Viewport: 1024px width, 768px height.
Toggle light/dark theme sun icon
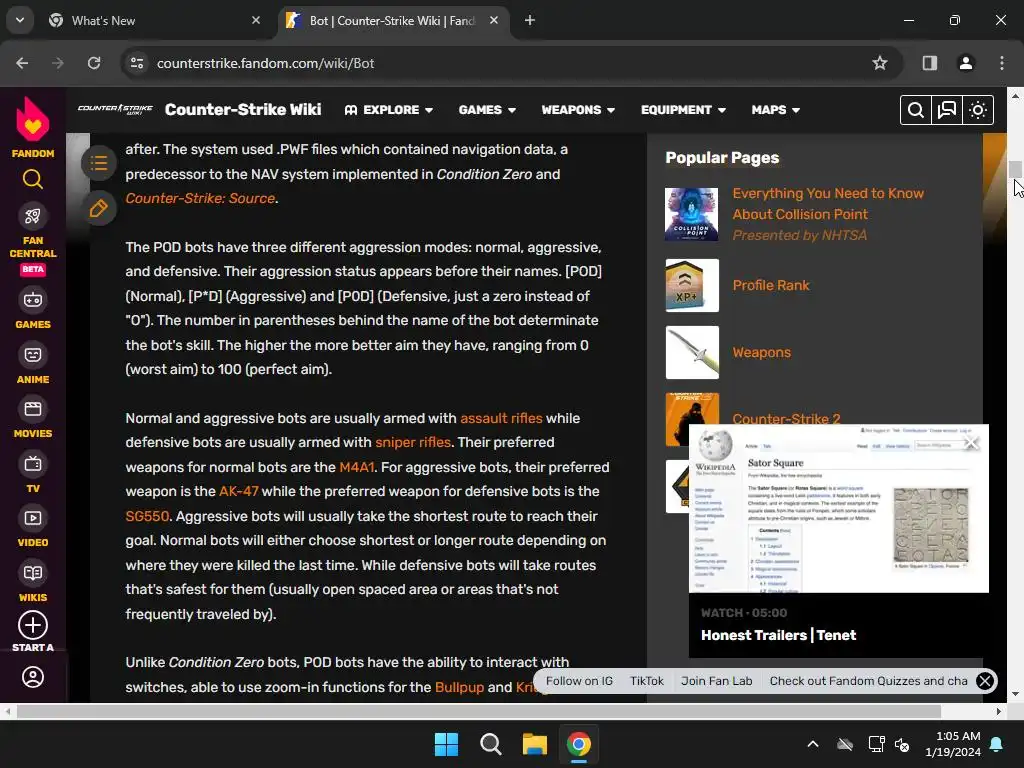click(x=978, y=110)
